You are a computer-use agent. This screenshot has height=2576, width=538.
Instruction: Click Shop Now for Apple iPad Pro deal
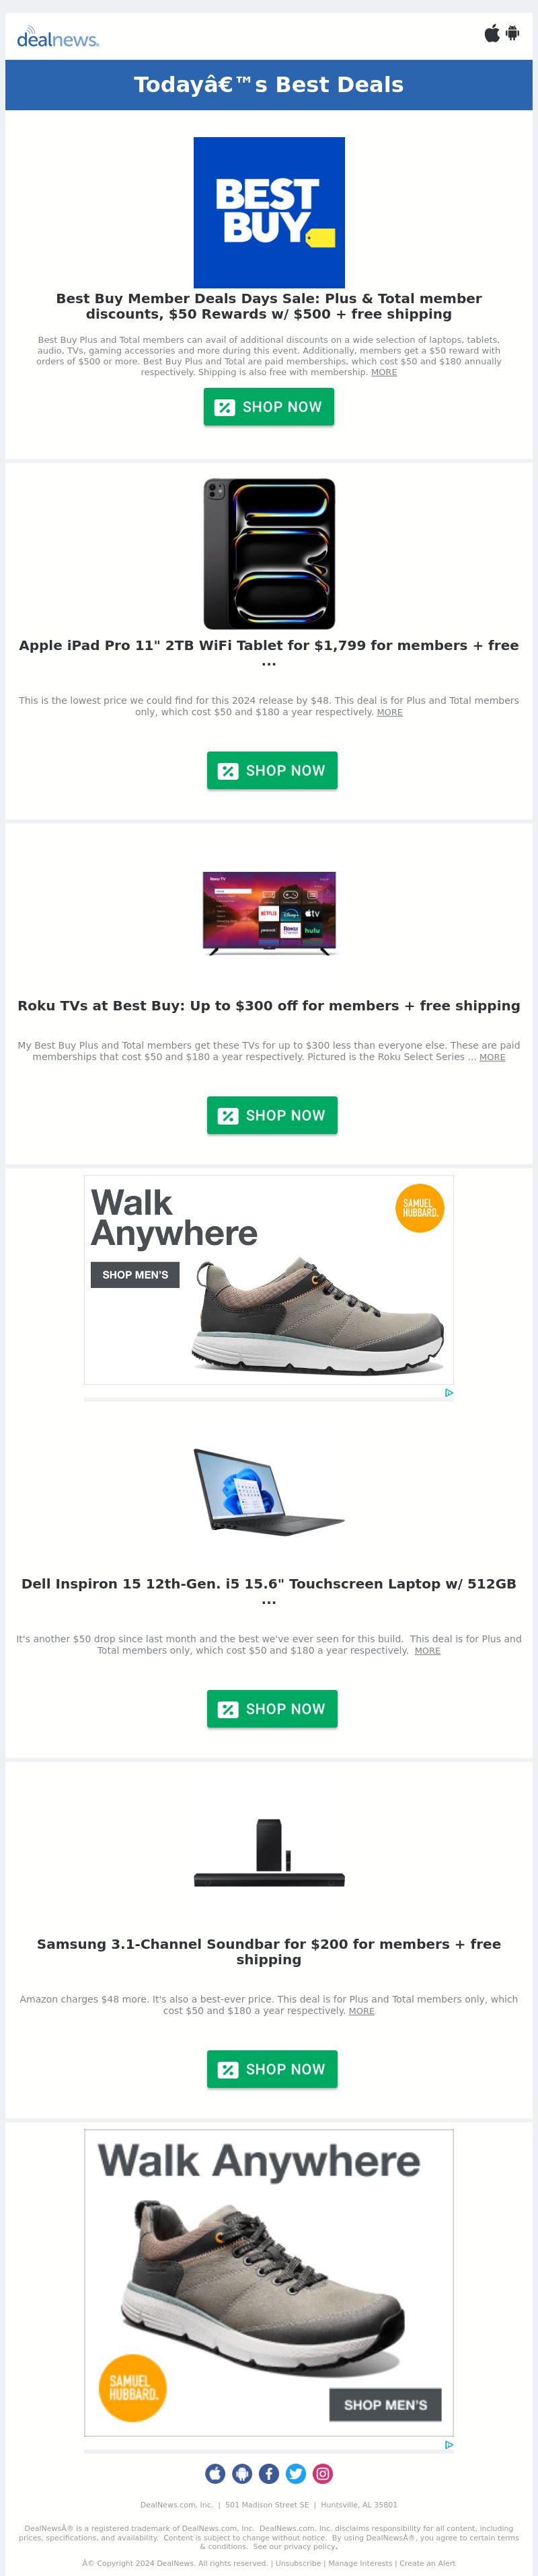pyautogui.click(x=272, y=770)
